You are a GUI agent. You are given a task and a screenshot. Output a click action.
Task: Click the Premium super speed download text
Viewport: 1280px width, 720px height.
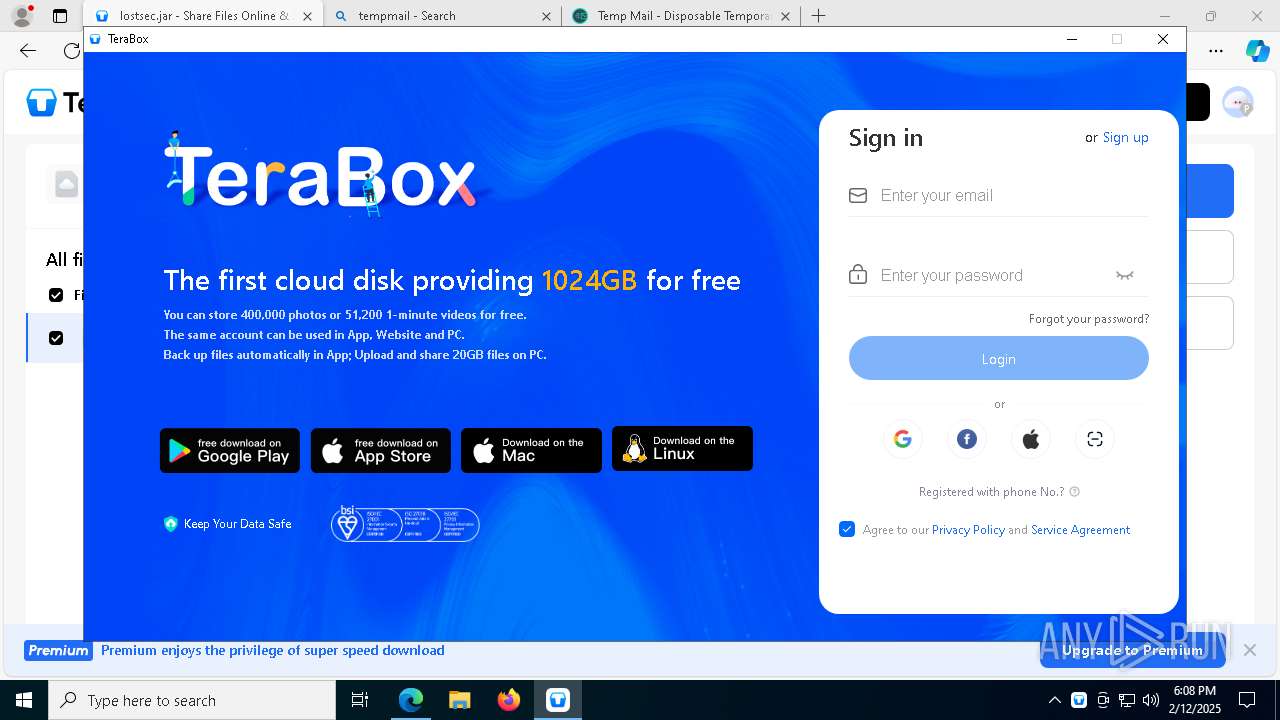coord(273,650)
